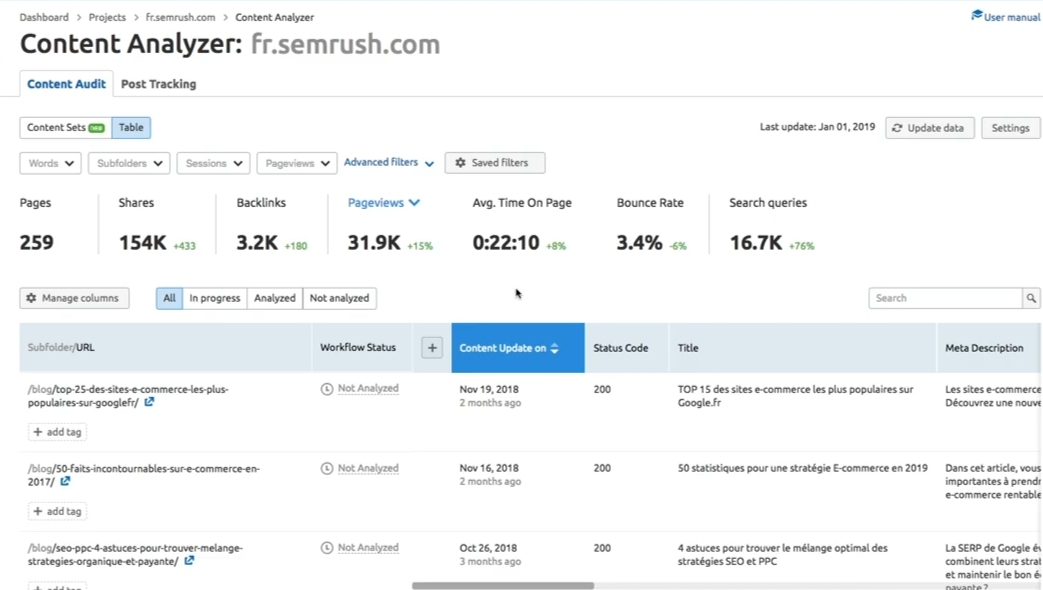
Task: Show All pages filter
Action: click(x=169, y=298)
